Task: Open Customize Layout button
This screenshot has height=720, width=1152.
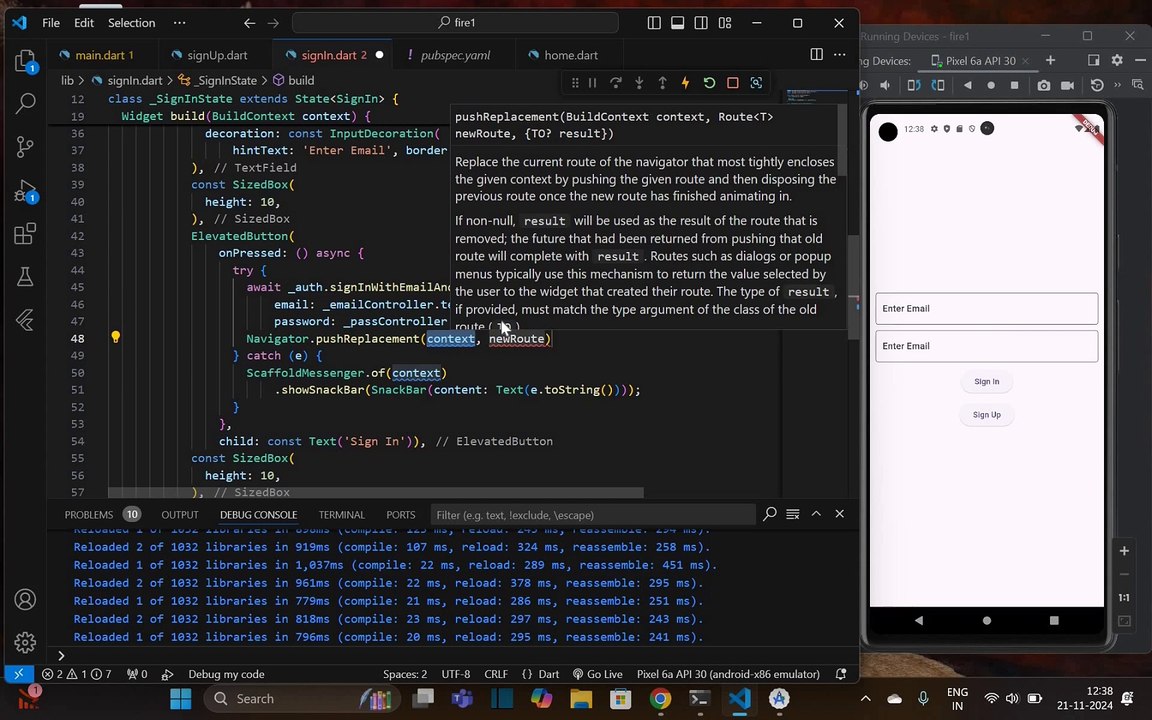Action: [725, 23]
